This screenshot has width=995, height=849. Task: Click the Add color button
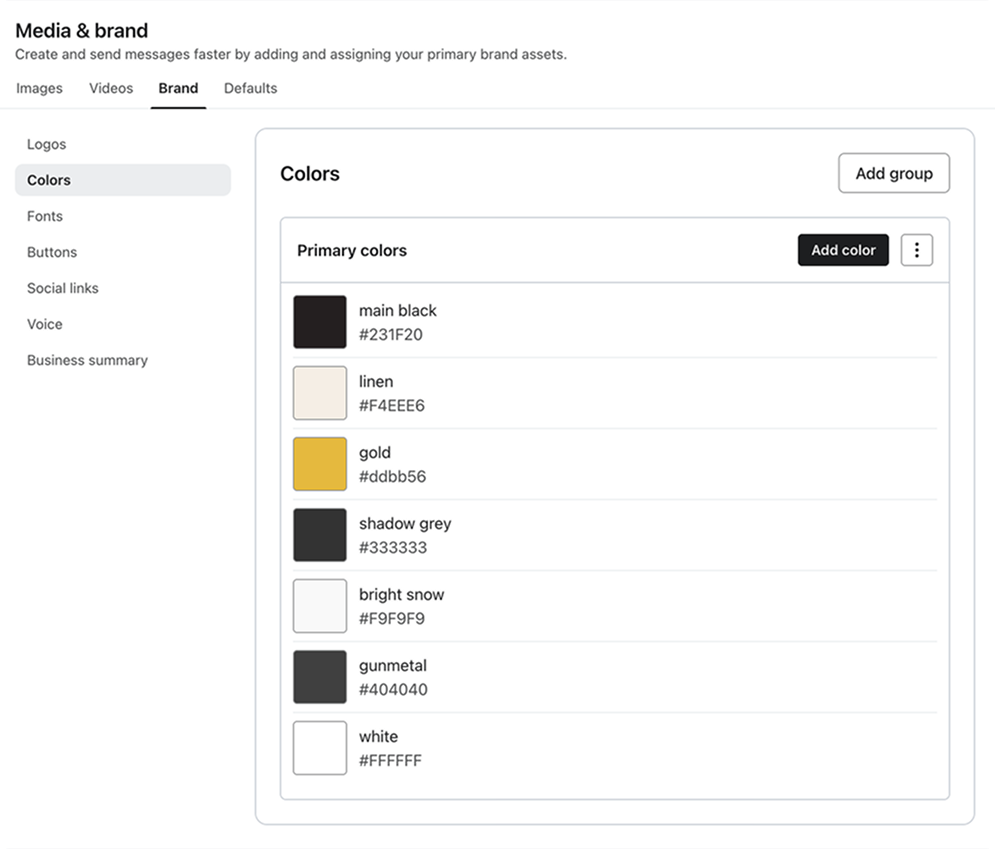click(843, 250)
